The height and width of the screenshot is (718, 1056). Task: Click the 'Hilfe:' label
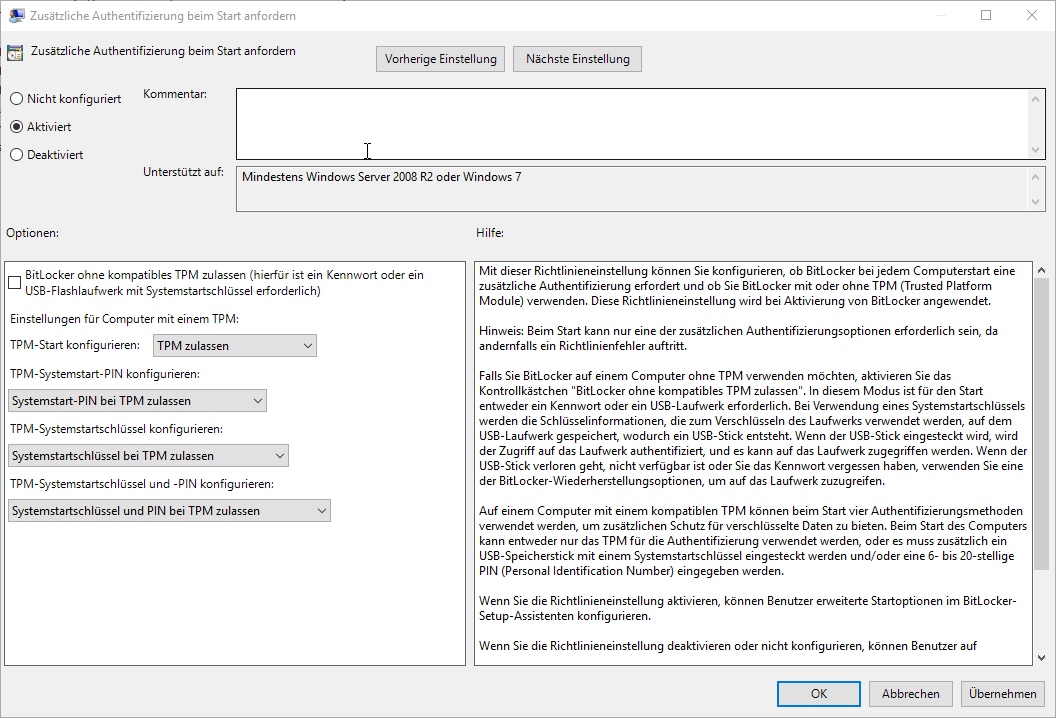[490, 233]
